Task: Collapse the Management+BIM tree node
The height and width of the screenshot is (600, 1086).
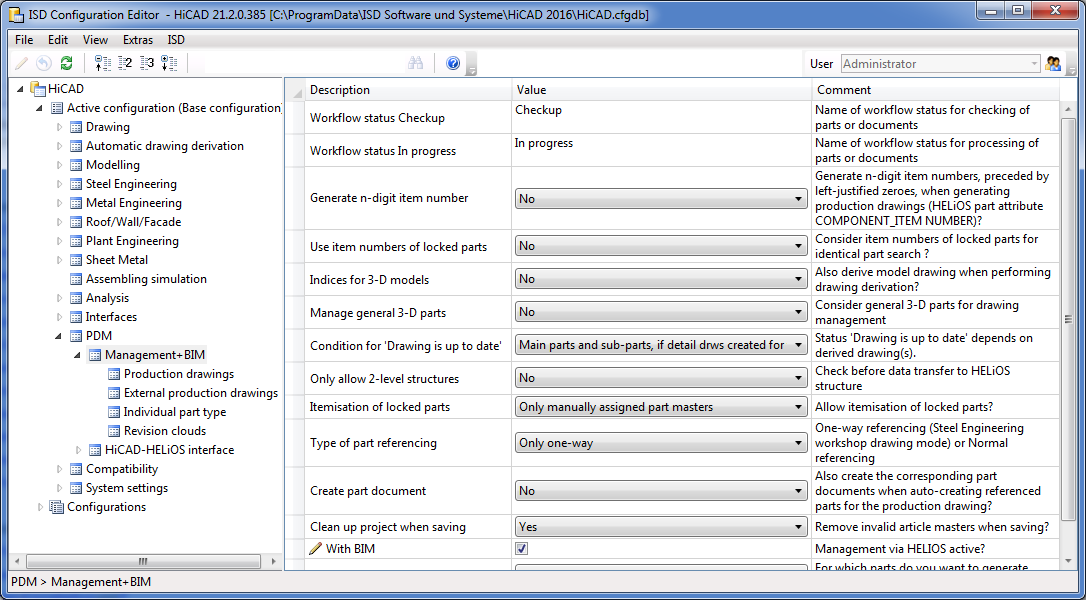Action: click(x=78, y=355)
